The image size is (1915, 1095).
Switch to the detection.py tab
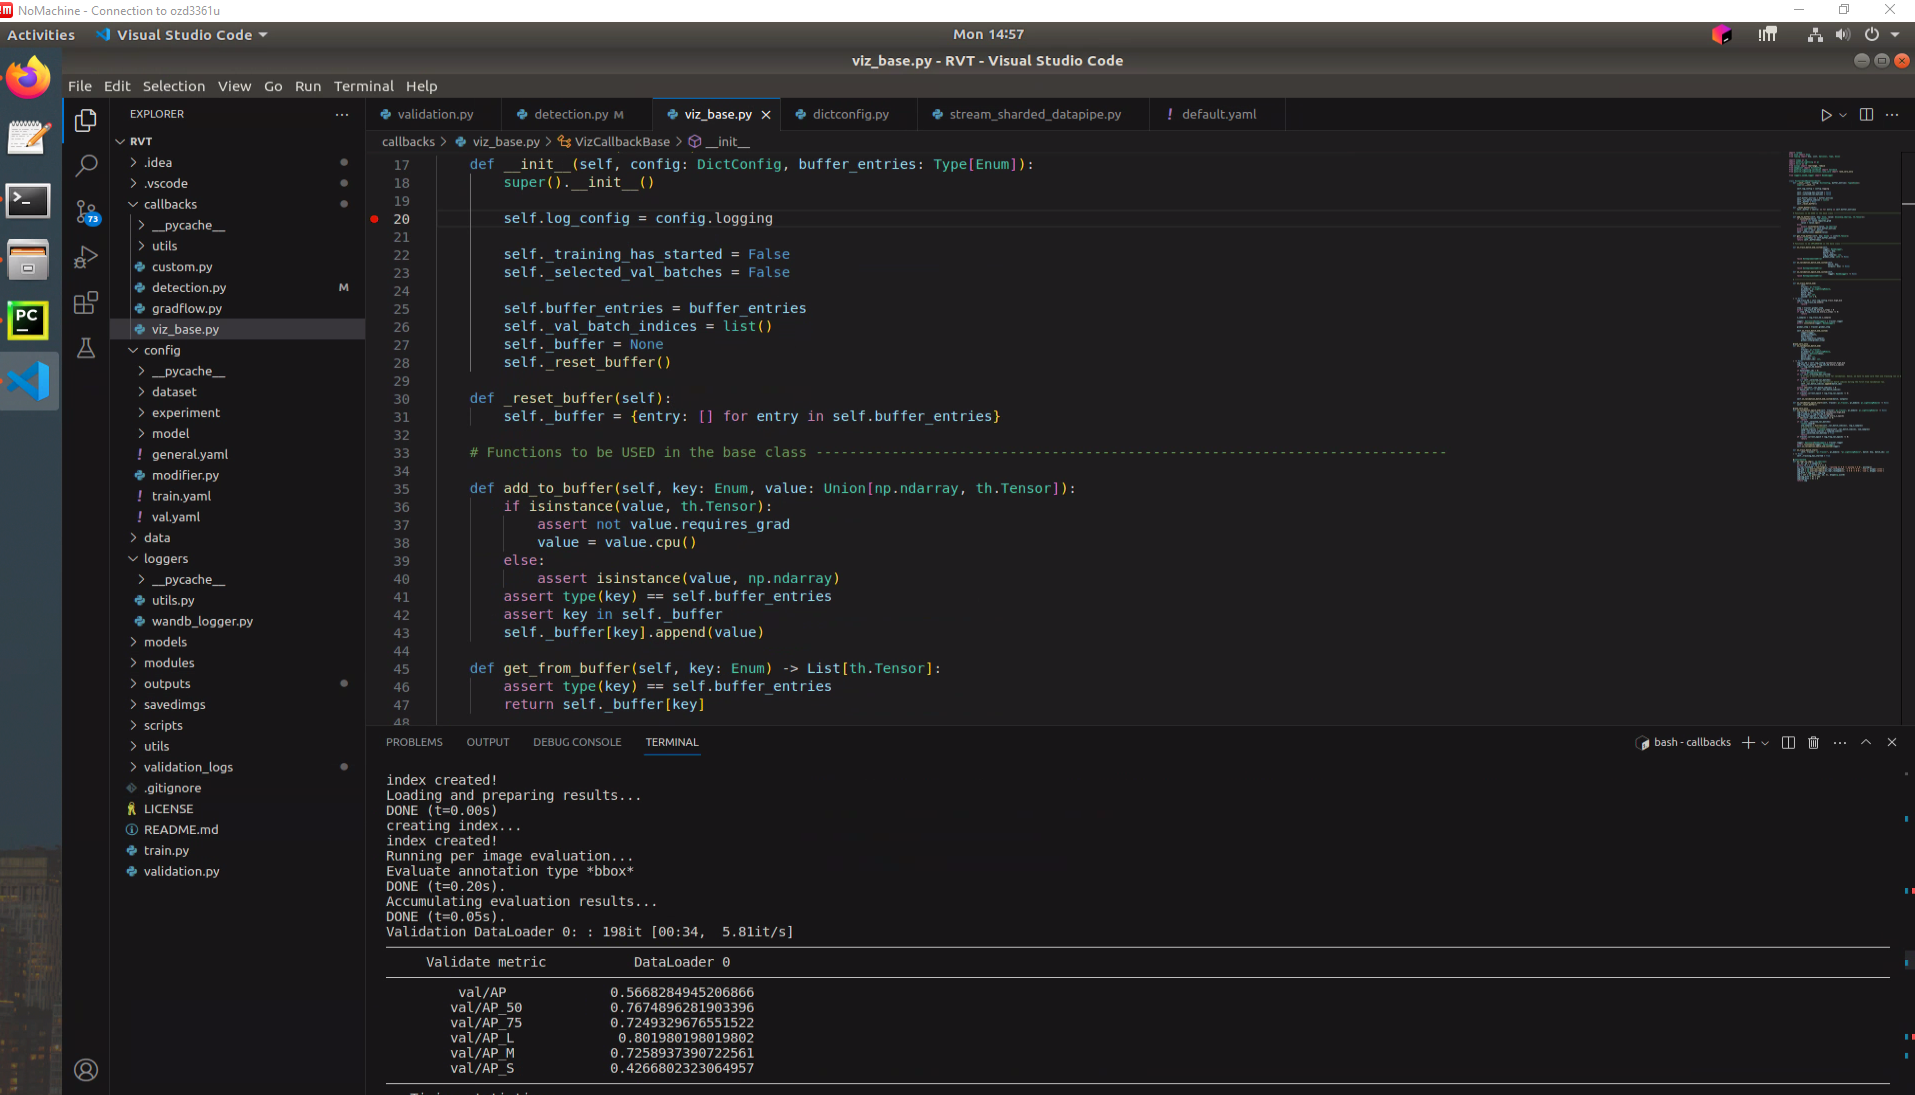[573, 114]
